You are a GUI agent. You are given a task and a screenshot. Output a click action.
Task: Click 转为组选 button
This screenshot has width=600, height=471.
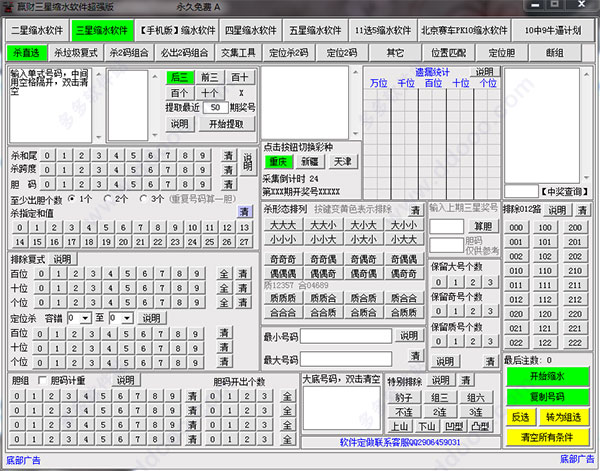coord(564,417)
